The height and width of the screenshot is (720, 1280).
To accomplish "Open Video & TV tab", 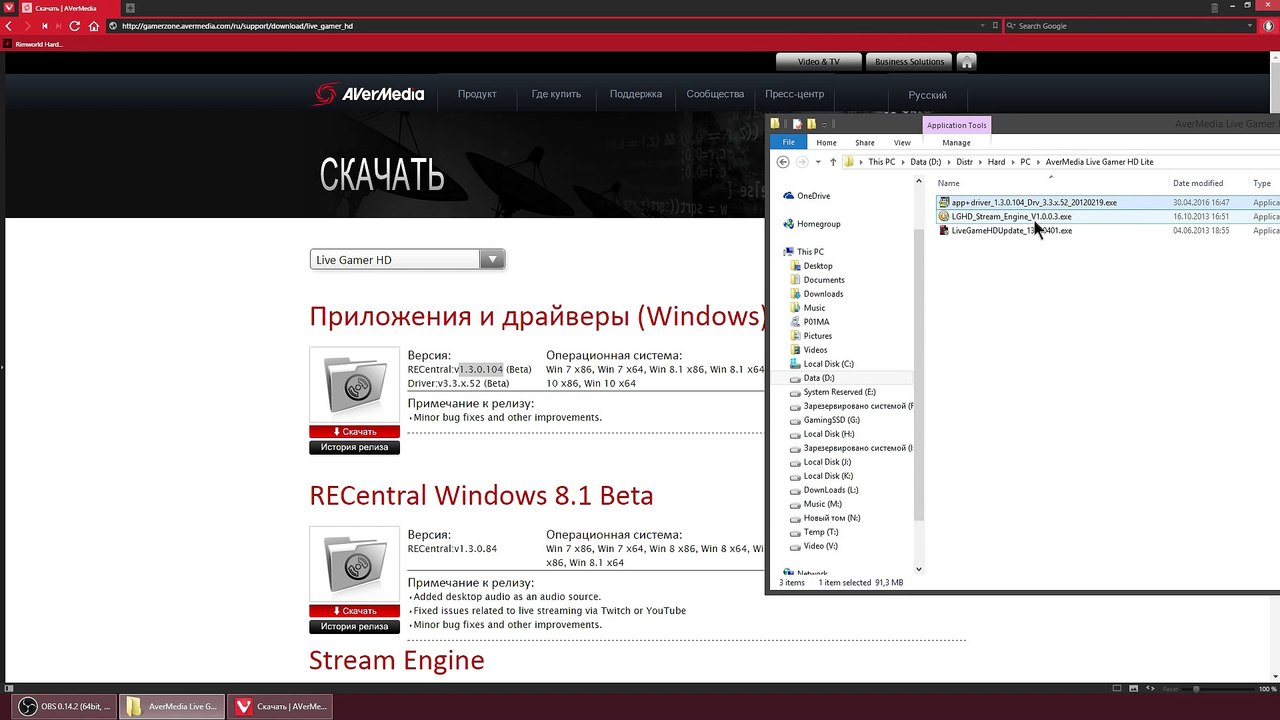I will 818,62.
